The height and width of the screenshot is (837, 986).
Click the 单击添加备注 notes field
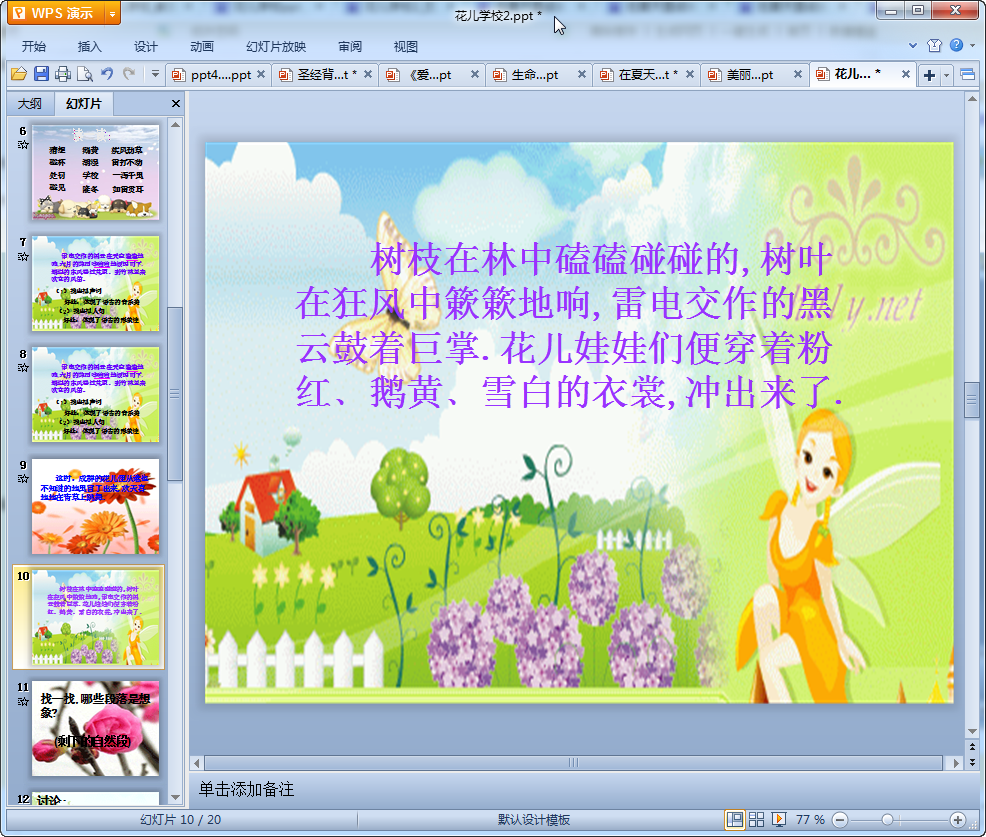[246, 789]
